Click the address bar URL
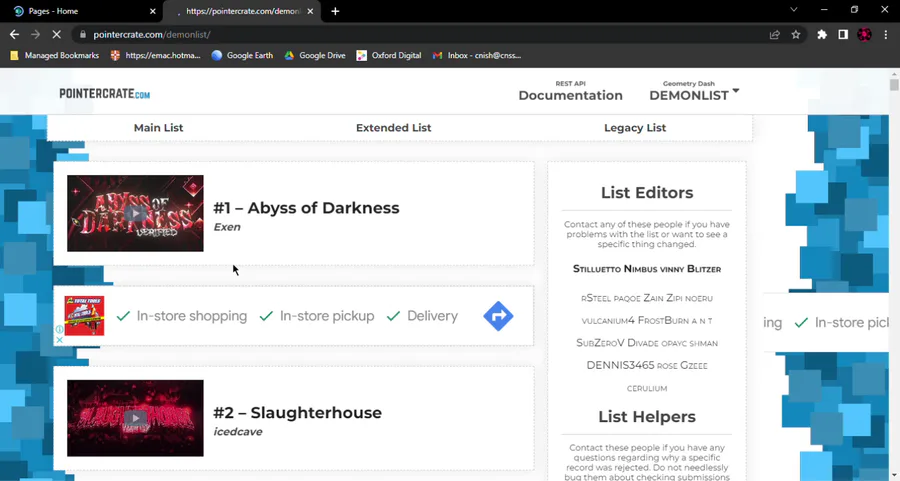The height and width of the screenshot is (481, 900). click(152, 34)
